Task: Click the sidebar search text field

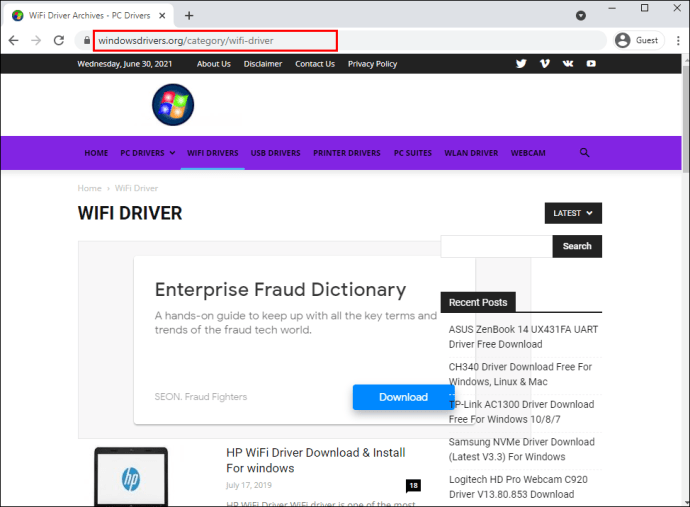Action: click(496, 246)
